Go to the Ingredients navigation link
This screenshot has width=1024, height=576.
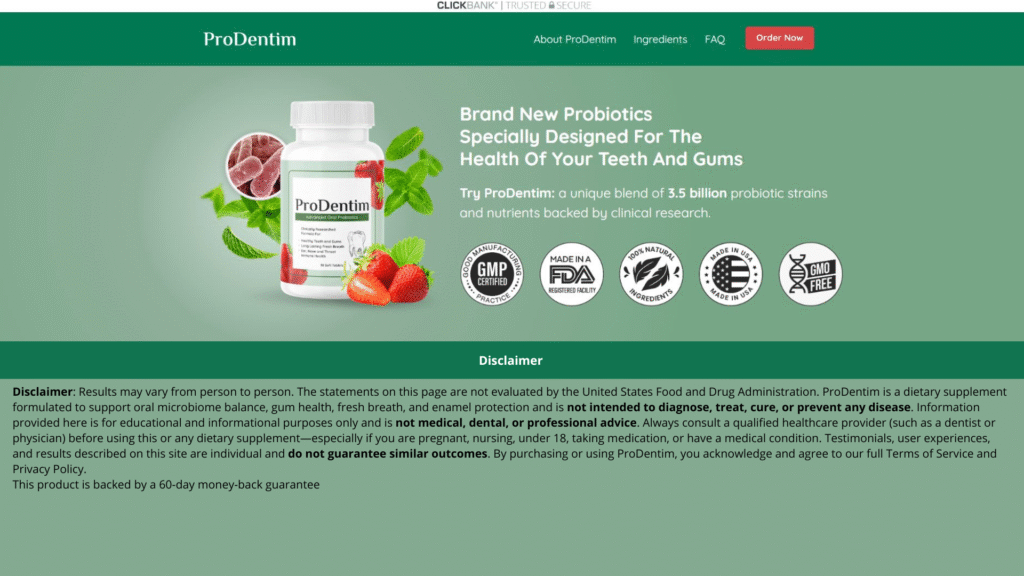(660, 39)
